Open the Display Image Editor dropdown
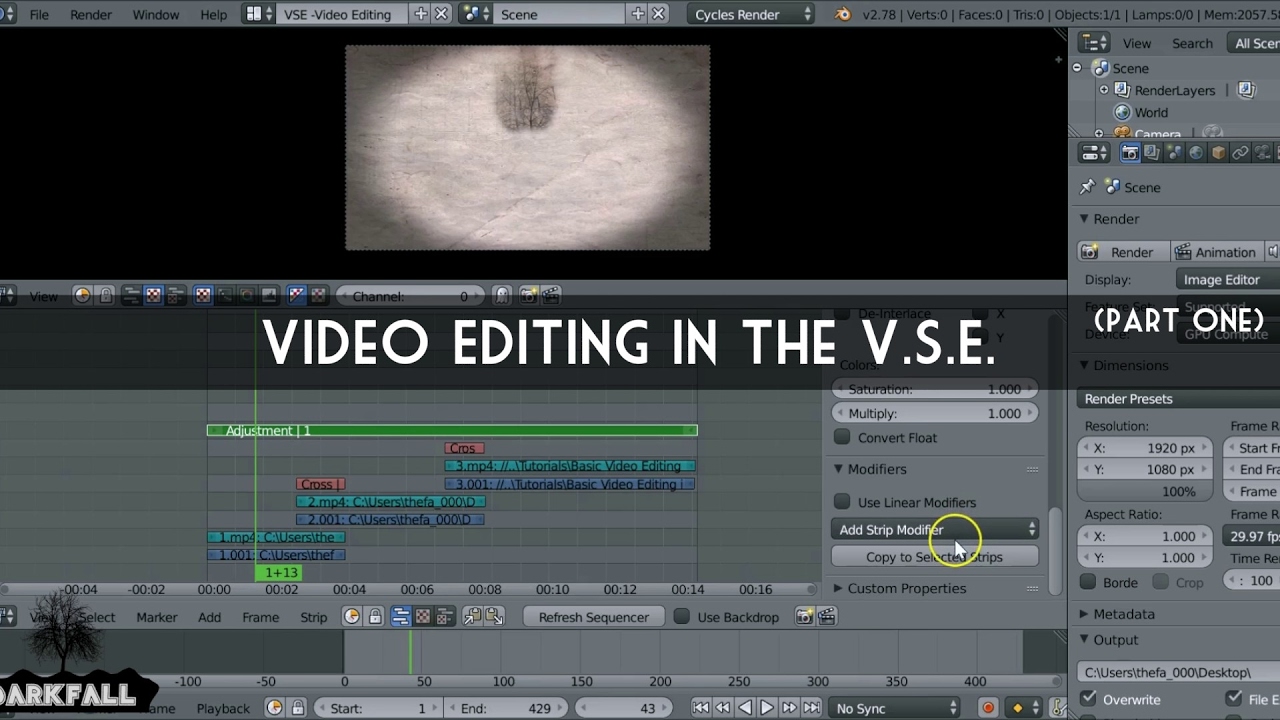The width and height of the screenshot is (1280, 720). tap(1230, 280)
